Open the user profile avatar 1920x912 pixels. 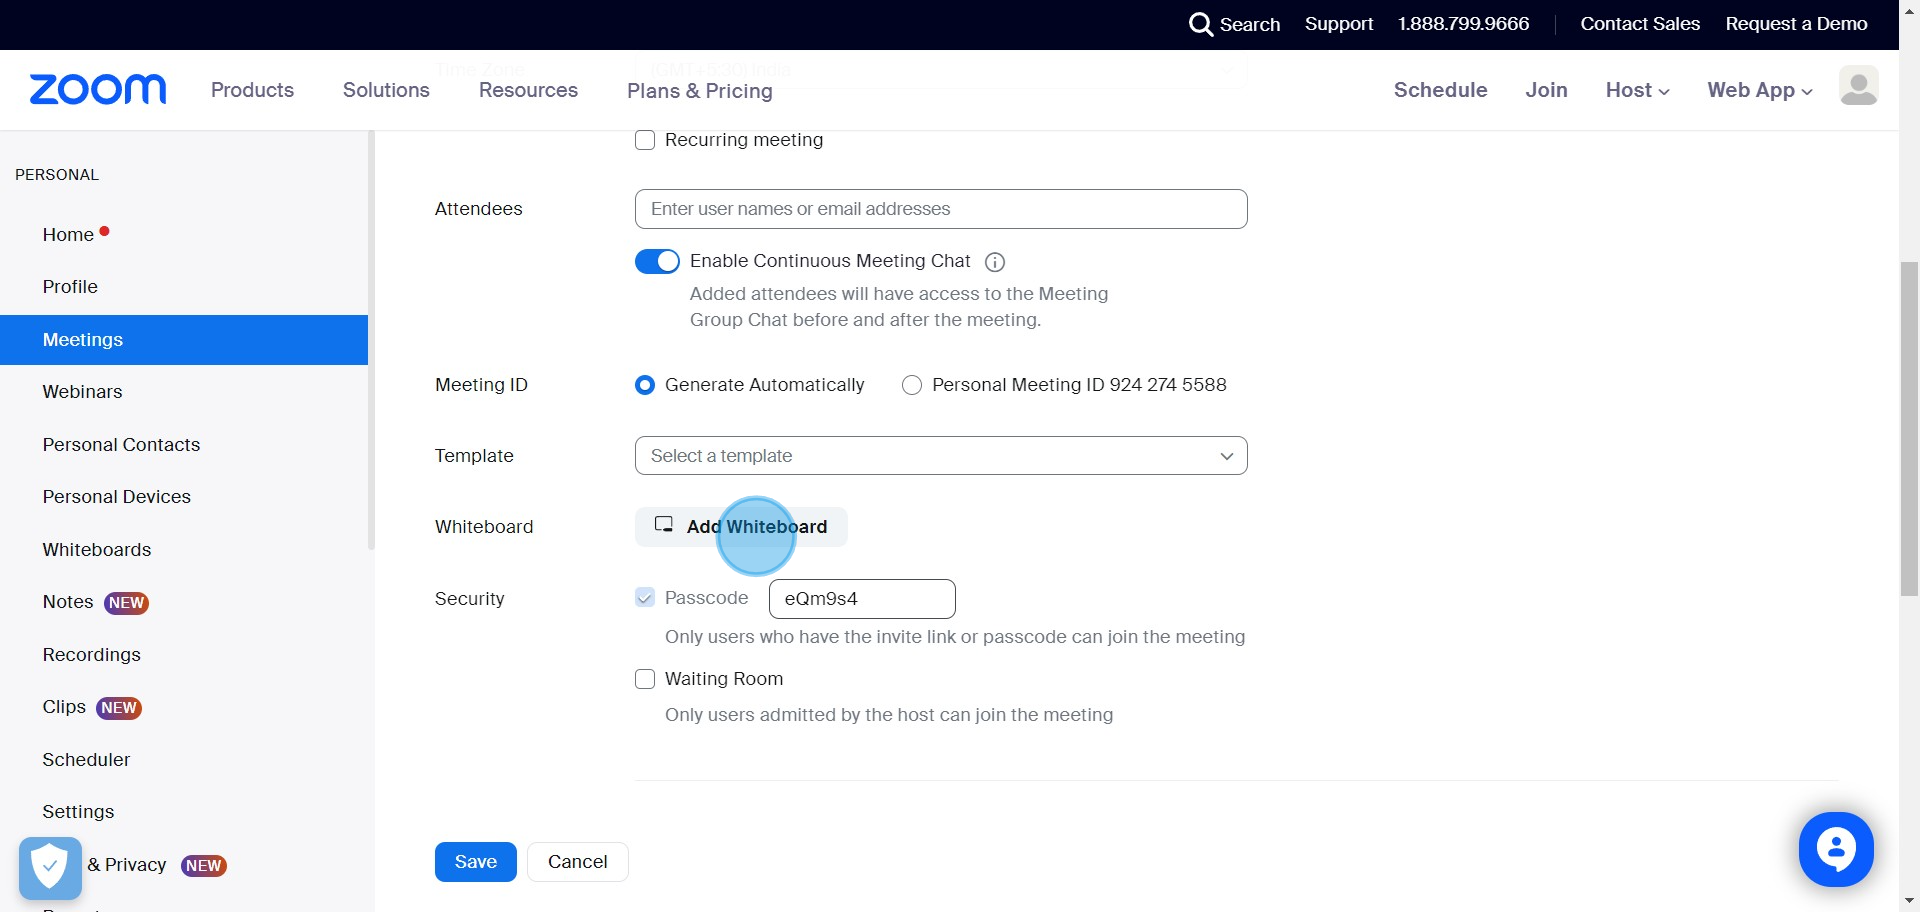pyautogui.click(x=1858, y=86)
